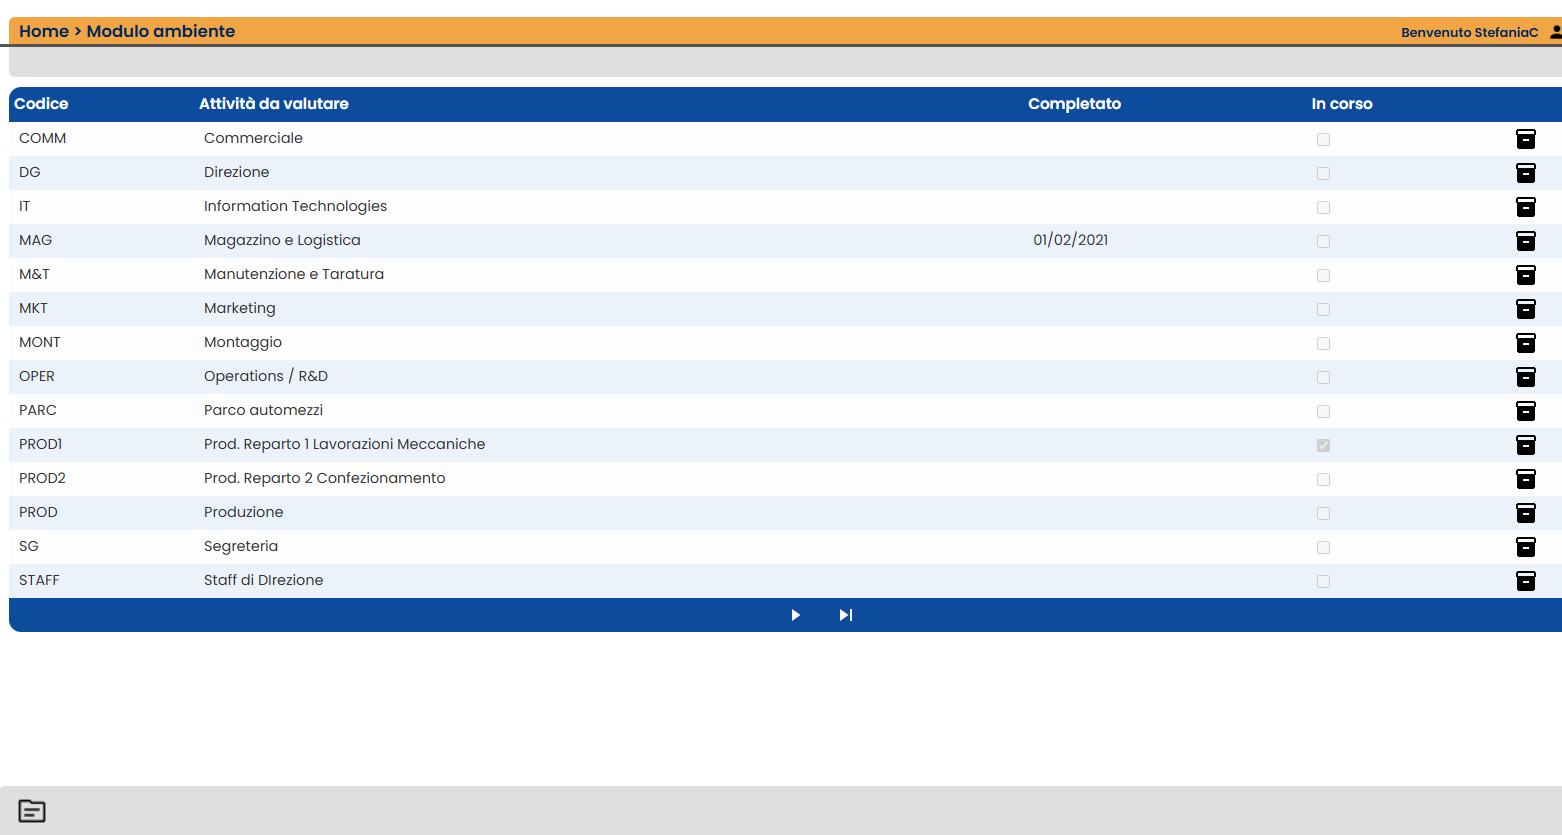Sort by Completato column header
Screen dimensions: 1562x835
(x=1074, y=104)
